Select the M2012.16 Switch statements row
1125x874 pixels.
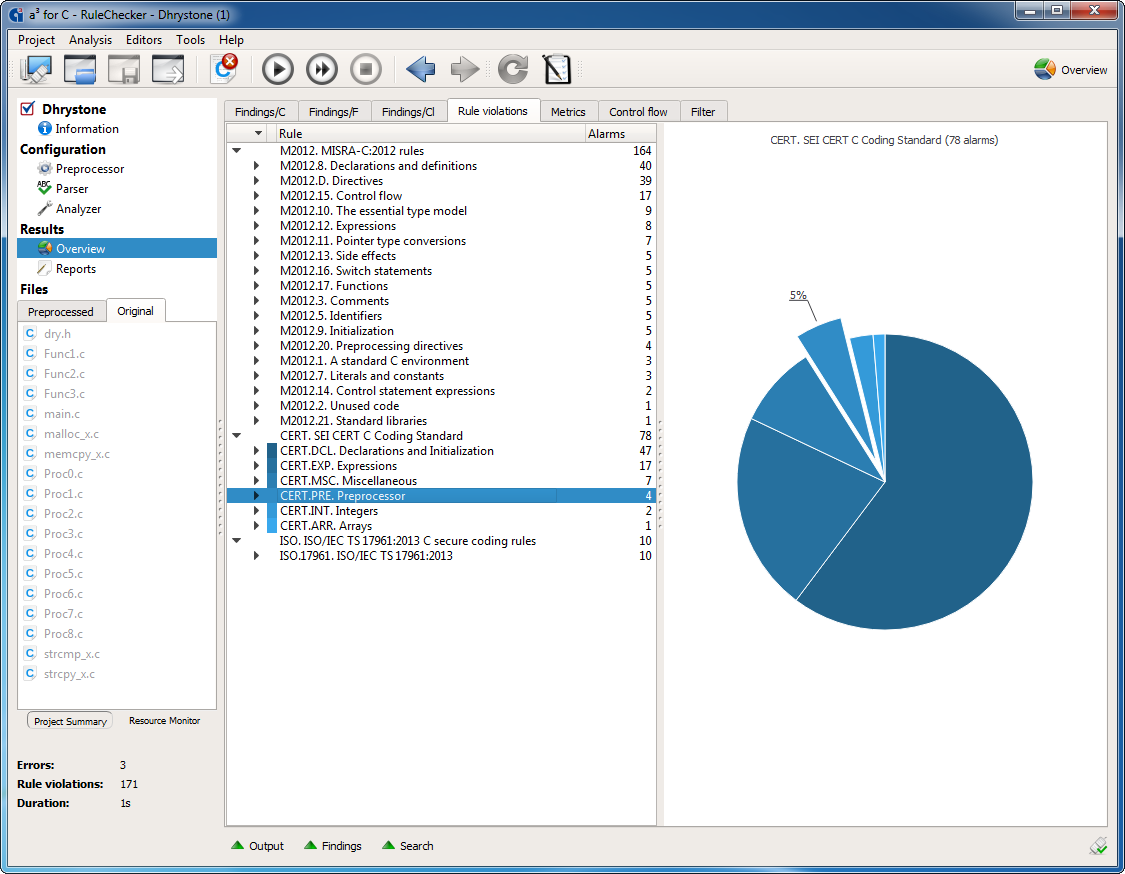[x=441, y=271]
